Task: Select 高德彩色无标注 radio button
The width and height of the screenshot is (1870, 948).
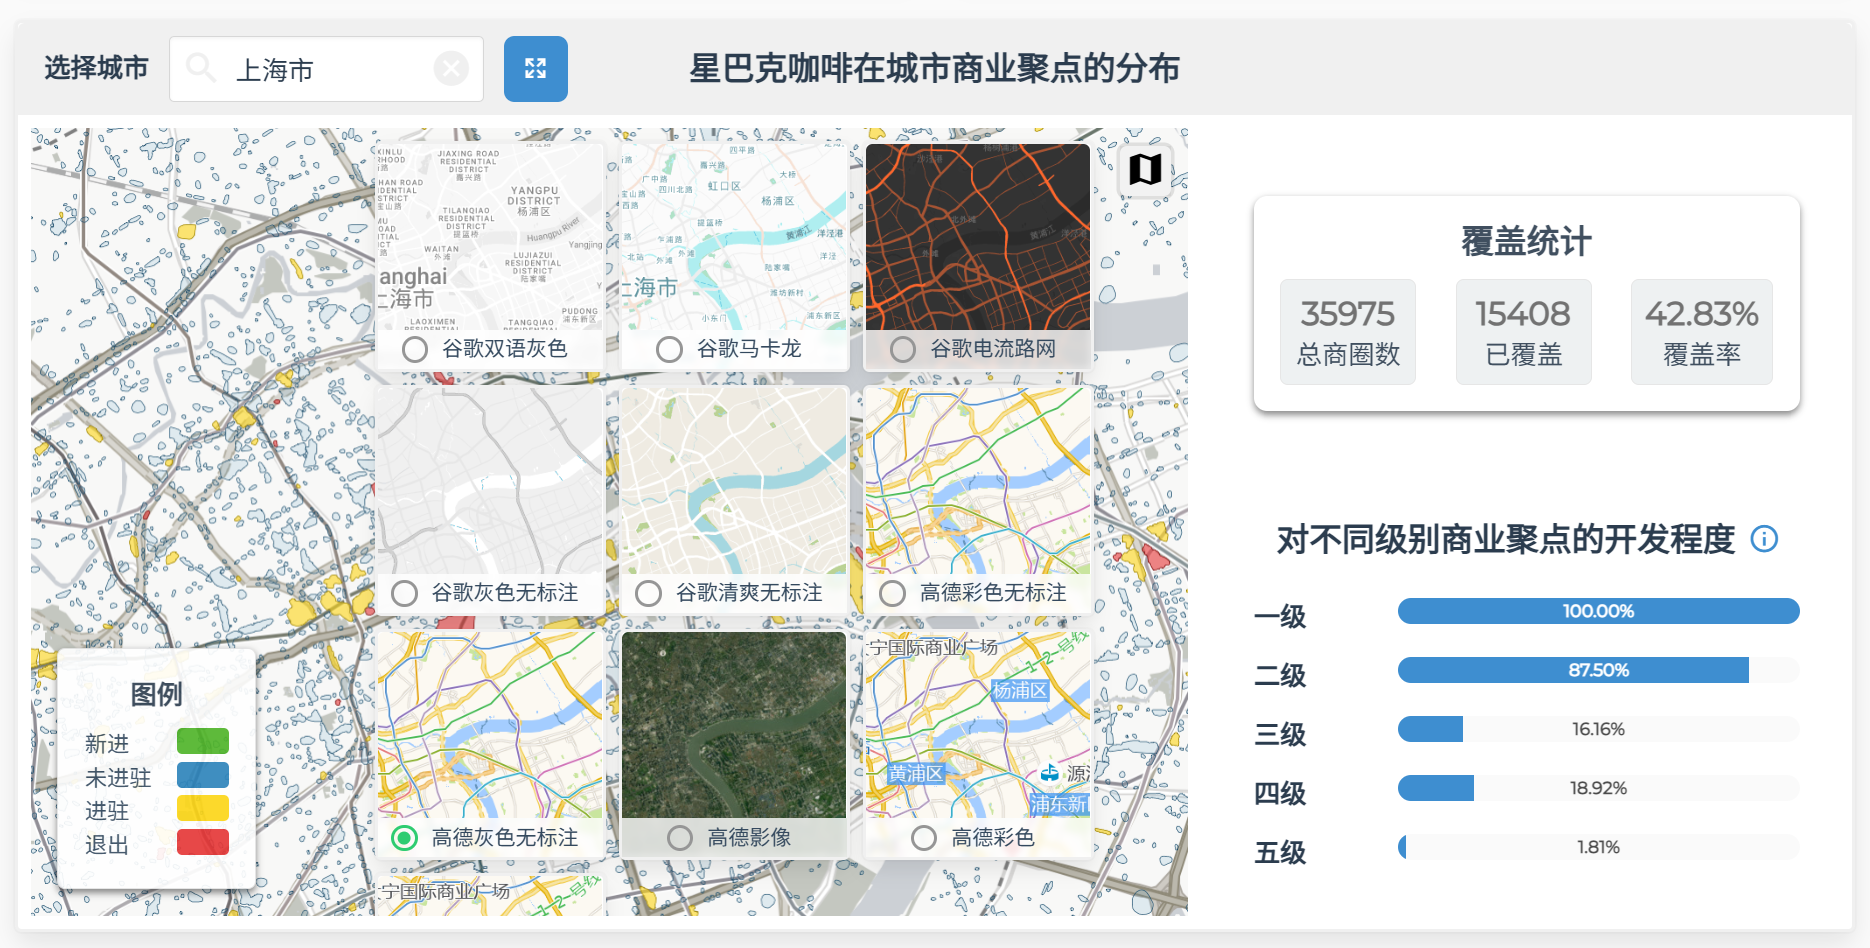Action: click(x=893, y=593)
